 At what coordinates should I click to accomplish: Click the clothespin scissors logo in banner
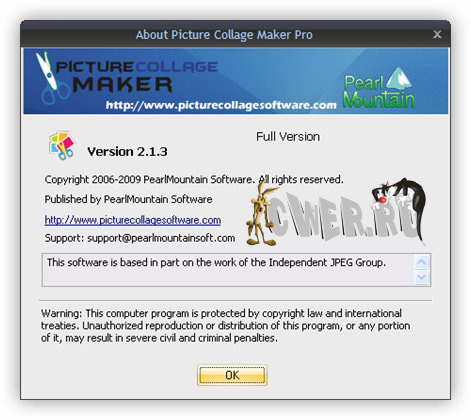(x=50, y=78)
